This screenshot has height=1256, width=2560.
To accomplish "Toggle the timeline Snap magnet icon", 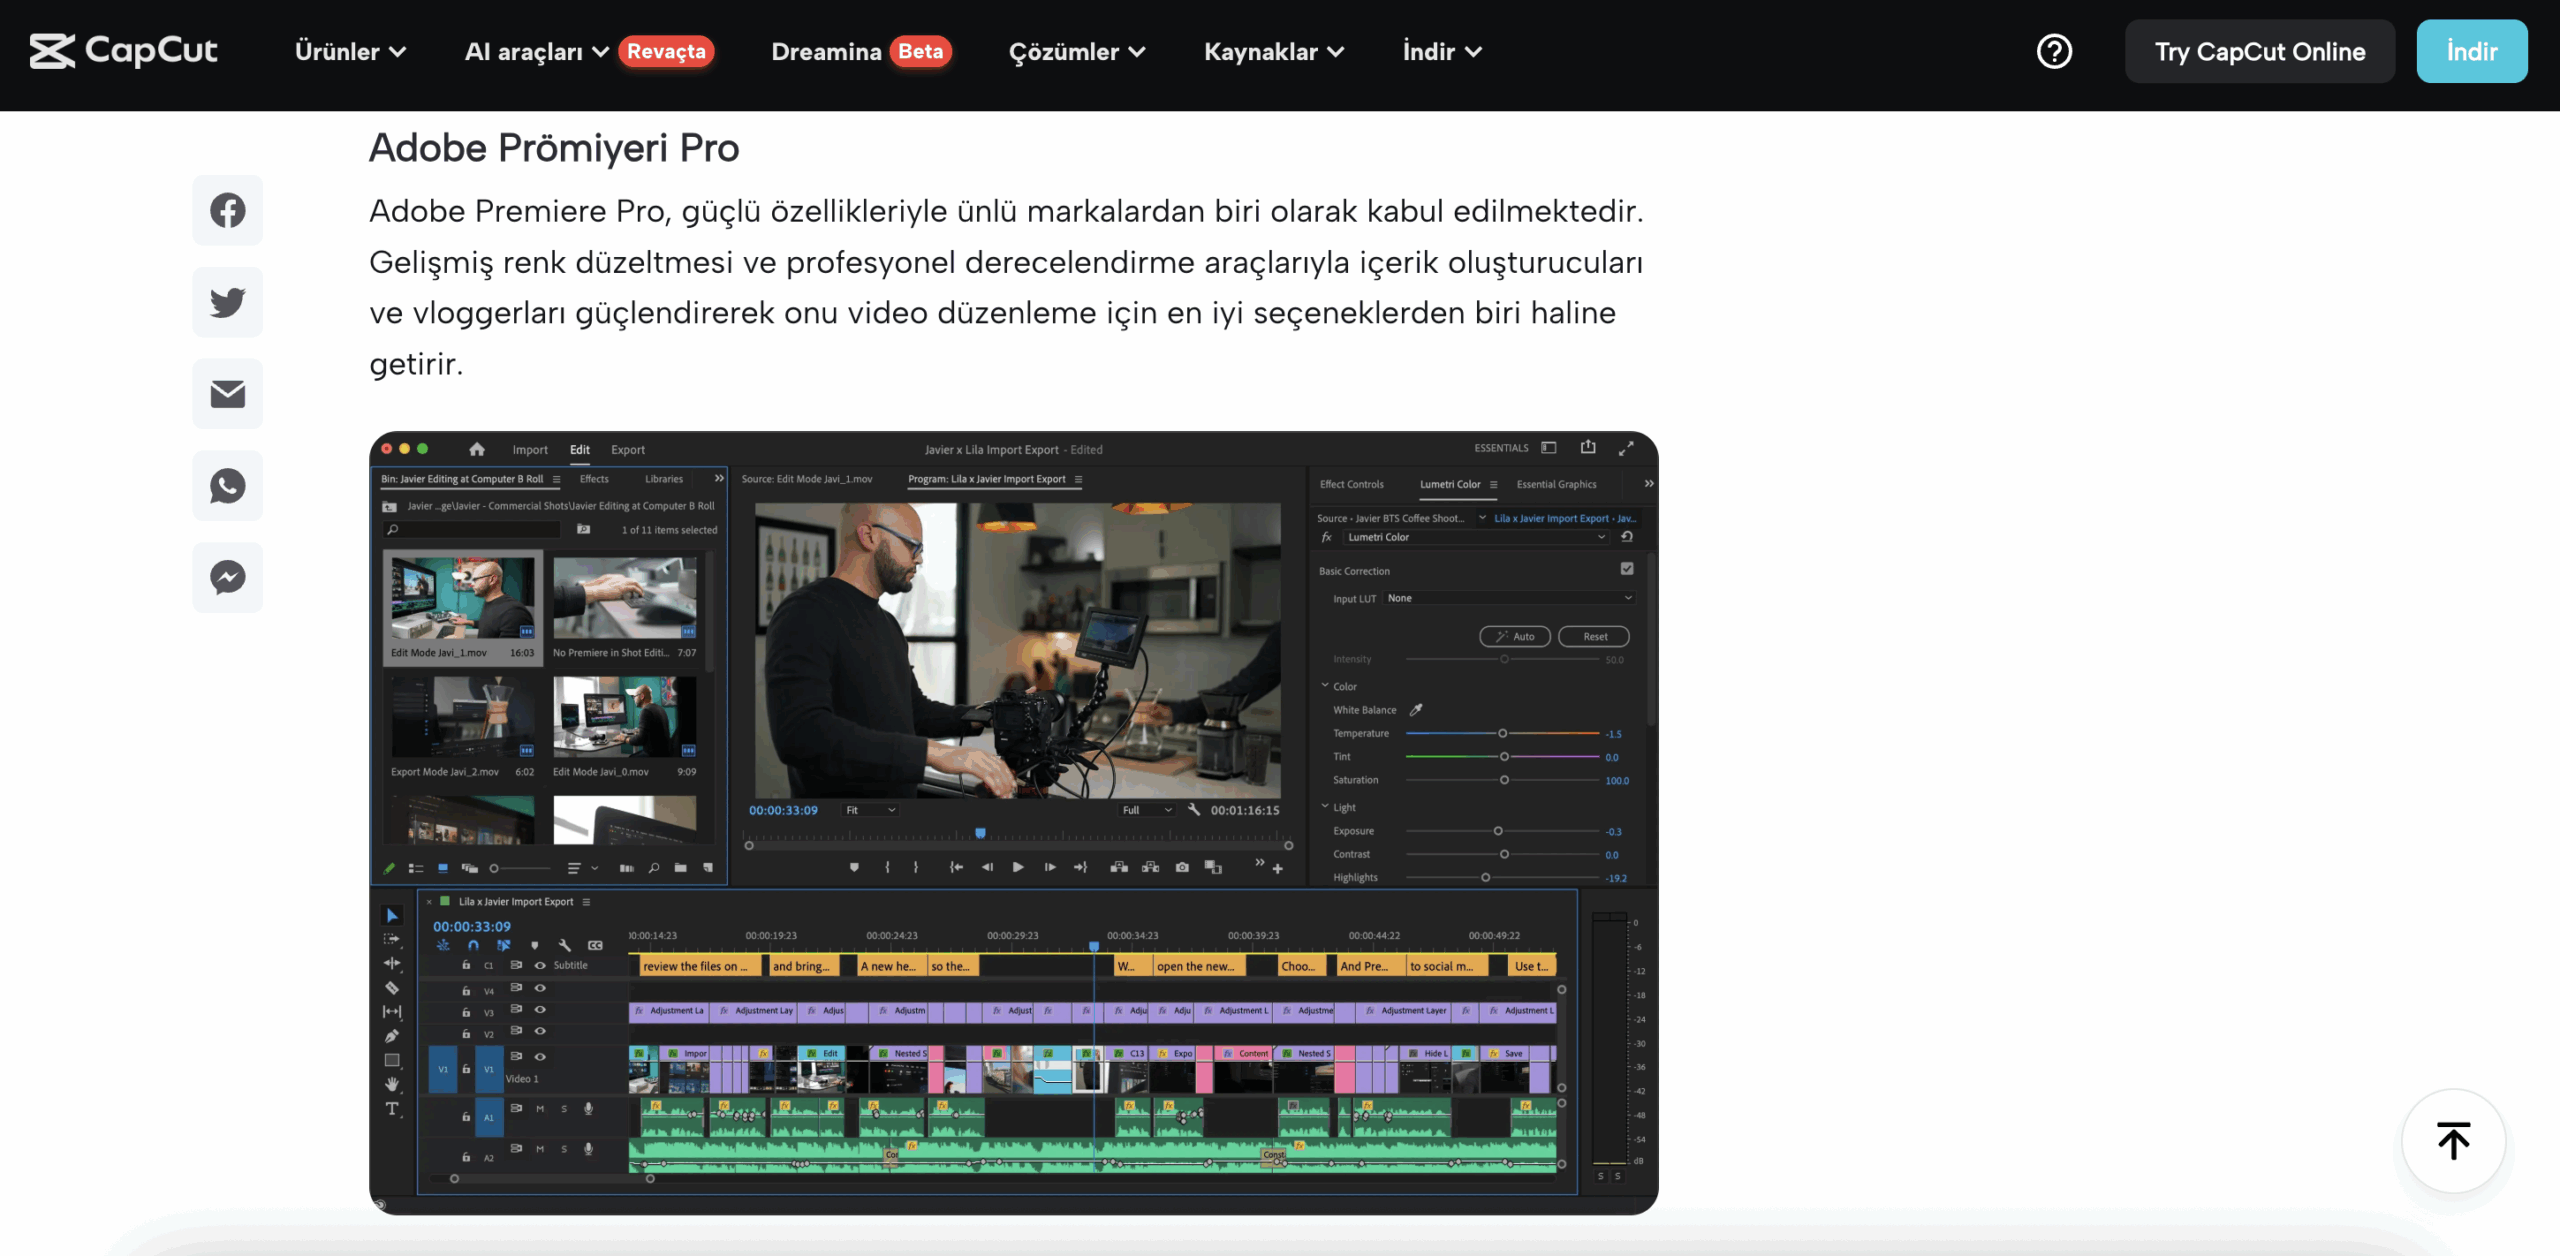I will click(x=473, y=945).
